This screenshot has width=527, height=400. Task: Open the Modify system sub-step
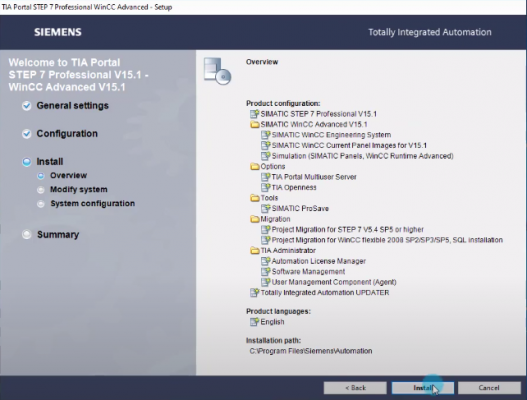click(x=79, y=190)
